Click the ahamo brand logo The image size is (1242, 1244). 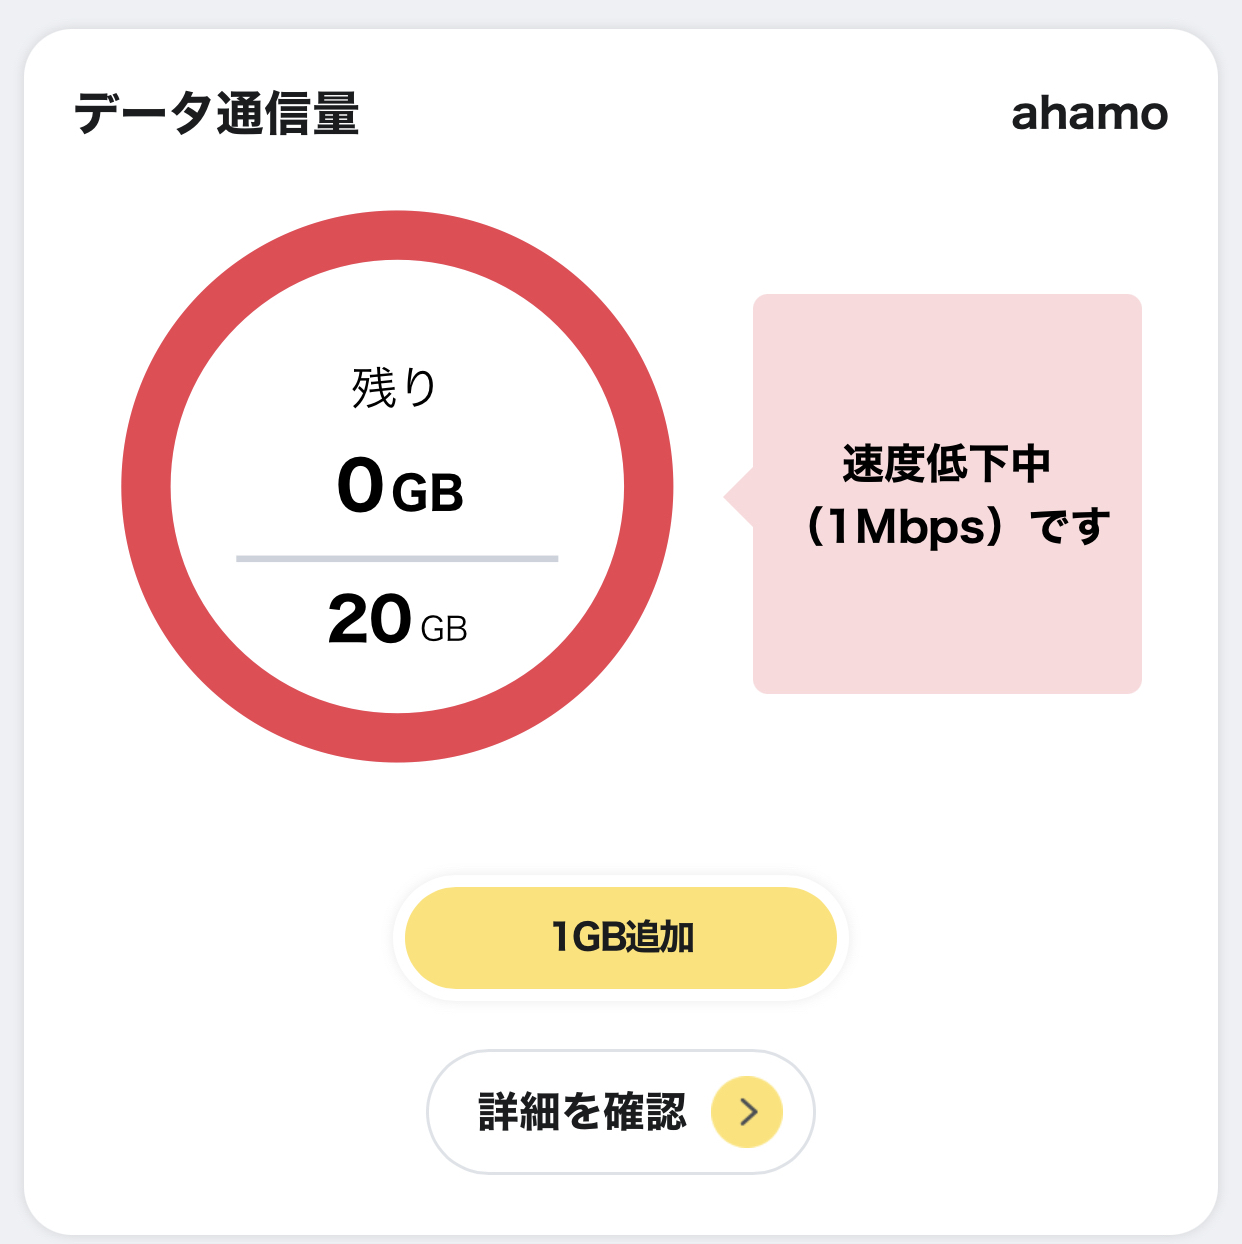coord(1089,114)
